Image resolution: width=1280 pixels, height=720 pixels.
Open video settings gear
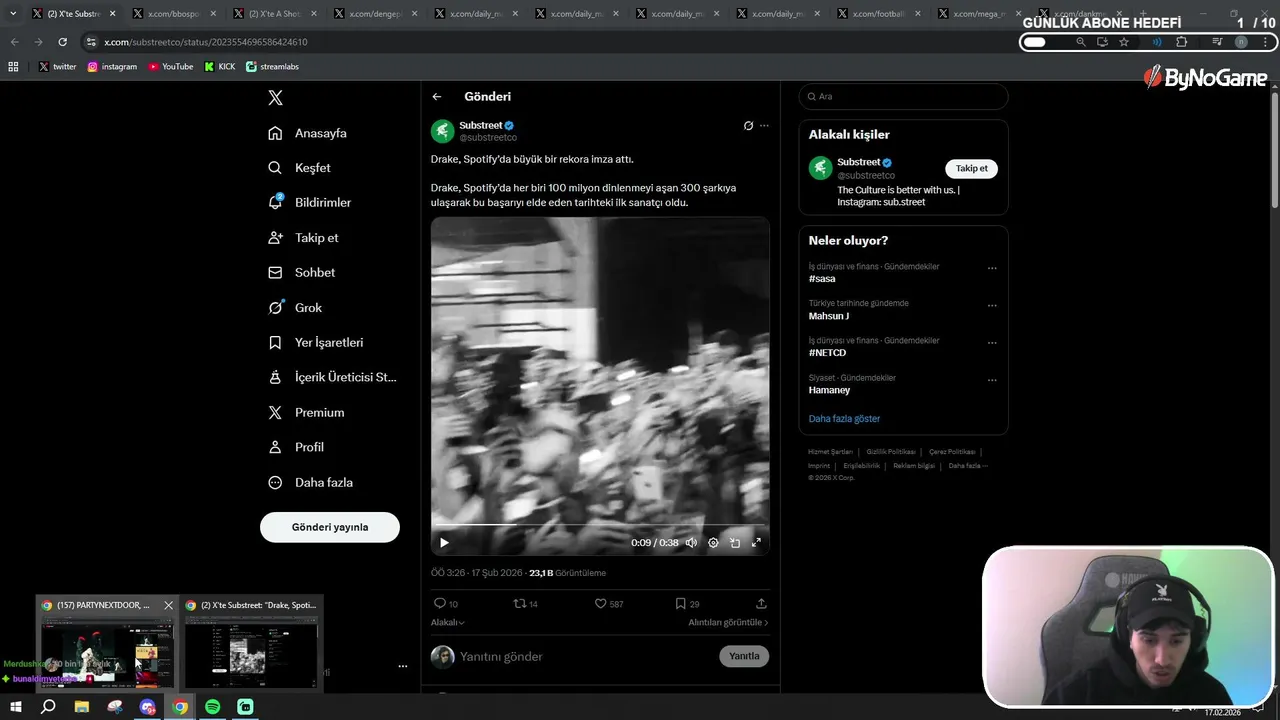[x=713, y=543]
